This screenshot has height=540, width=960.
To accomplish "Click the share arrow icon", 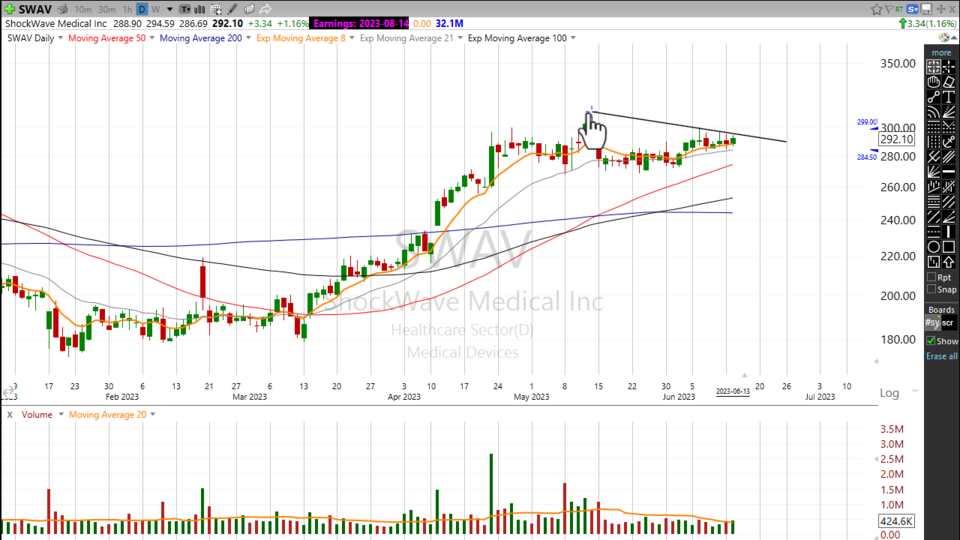I will click(265, 9).
